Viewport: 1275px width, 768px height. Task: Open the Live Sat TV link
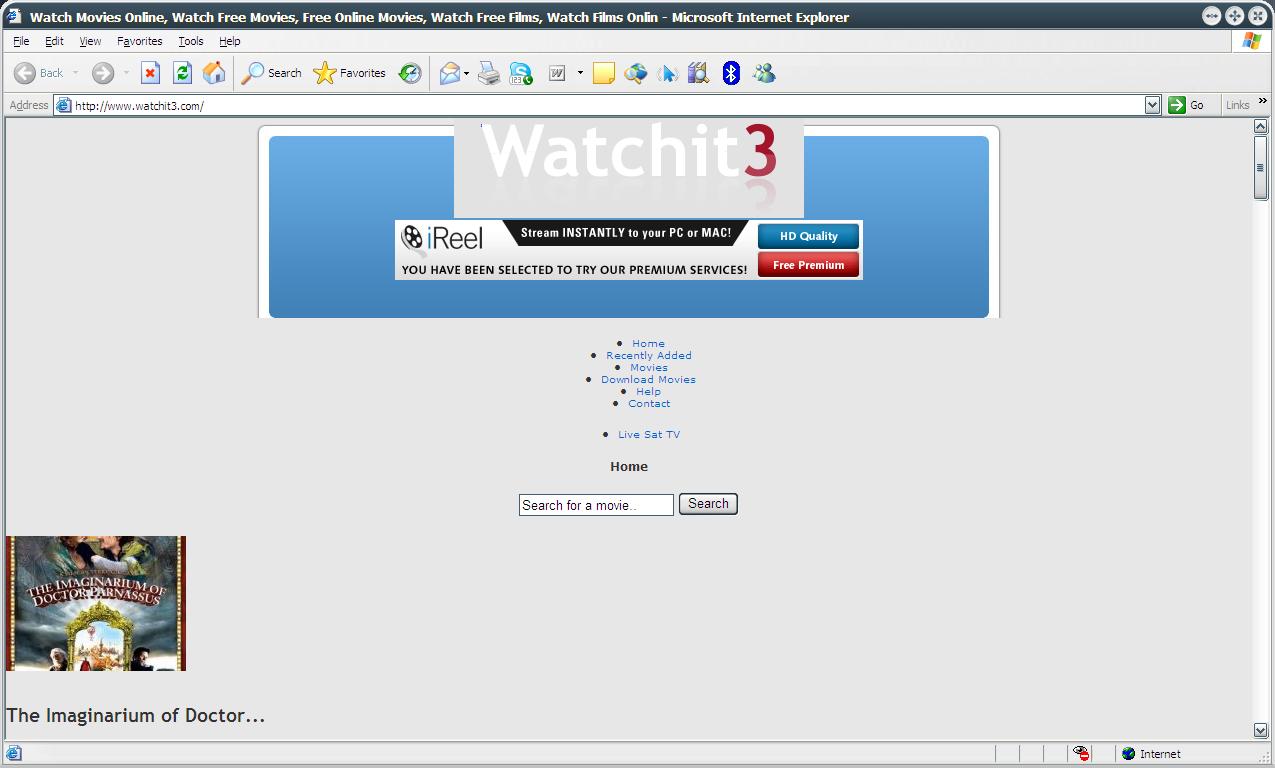(649, 434)
